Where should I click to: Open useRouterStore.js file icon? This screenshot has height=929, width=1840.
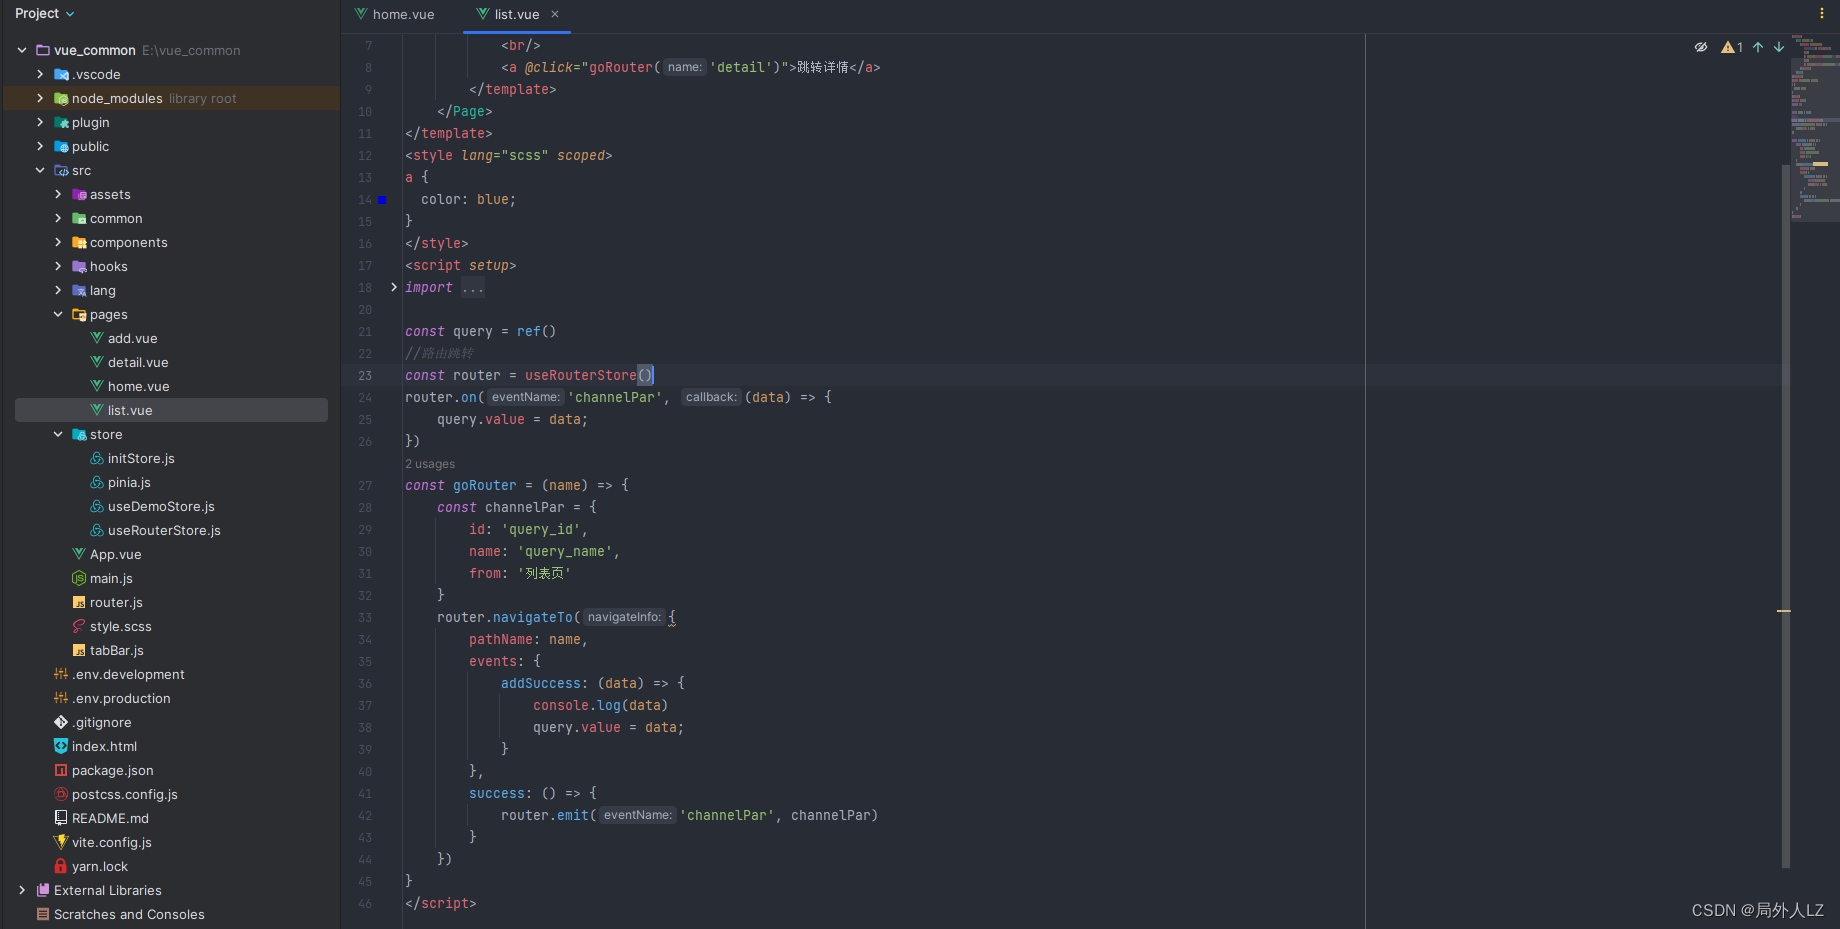tap(97, 530)
